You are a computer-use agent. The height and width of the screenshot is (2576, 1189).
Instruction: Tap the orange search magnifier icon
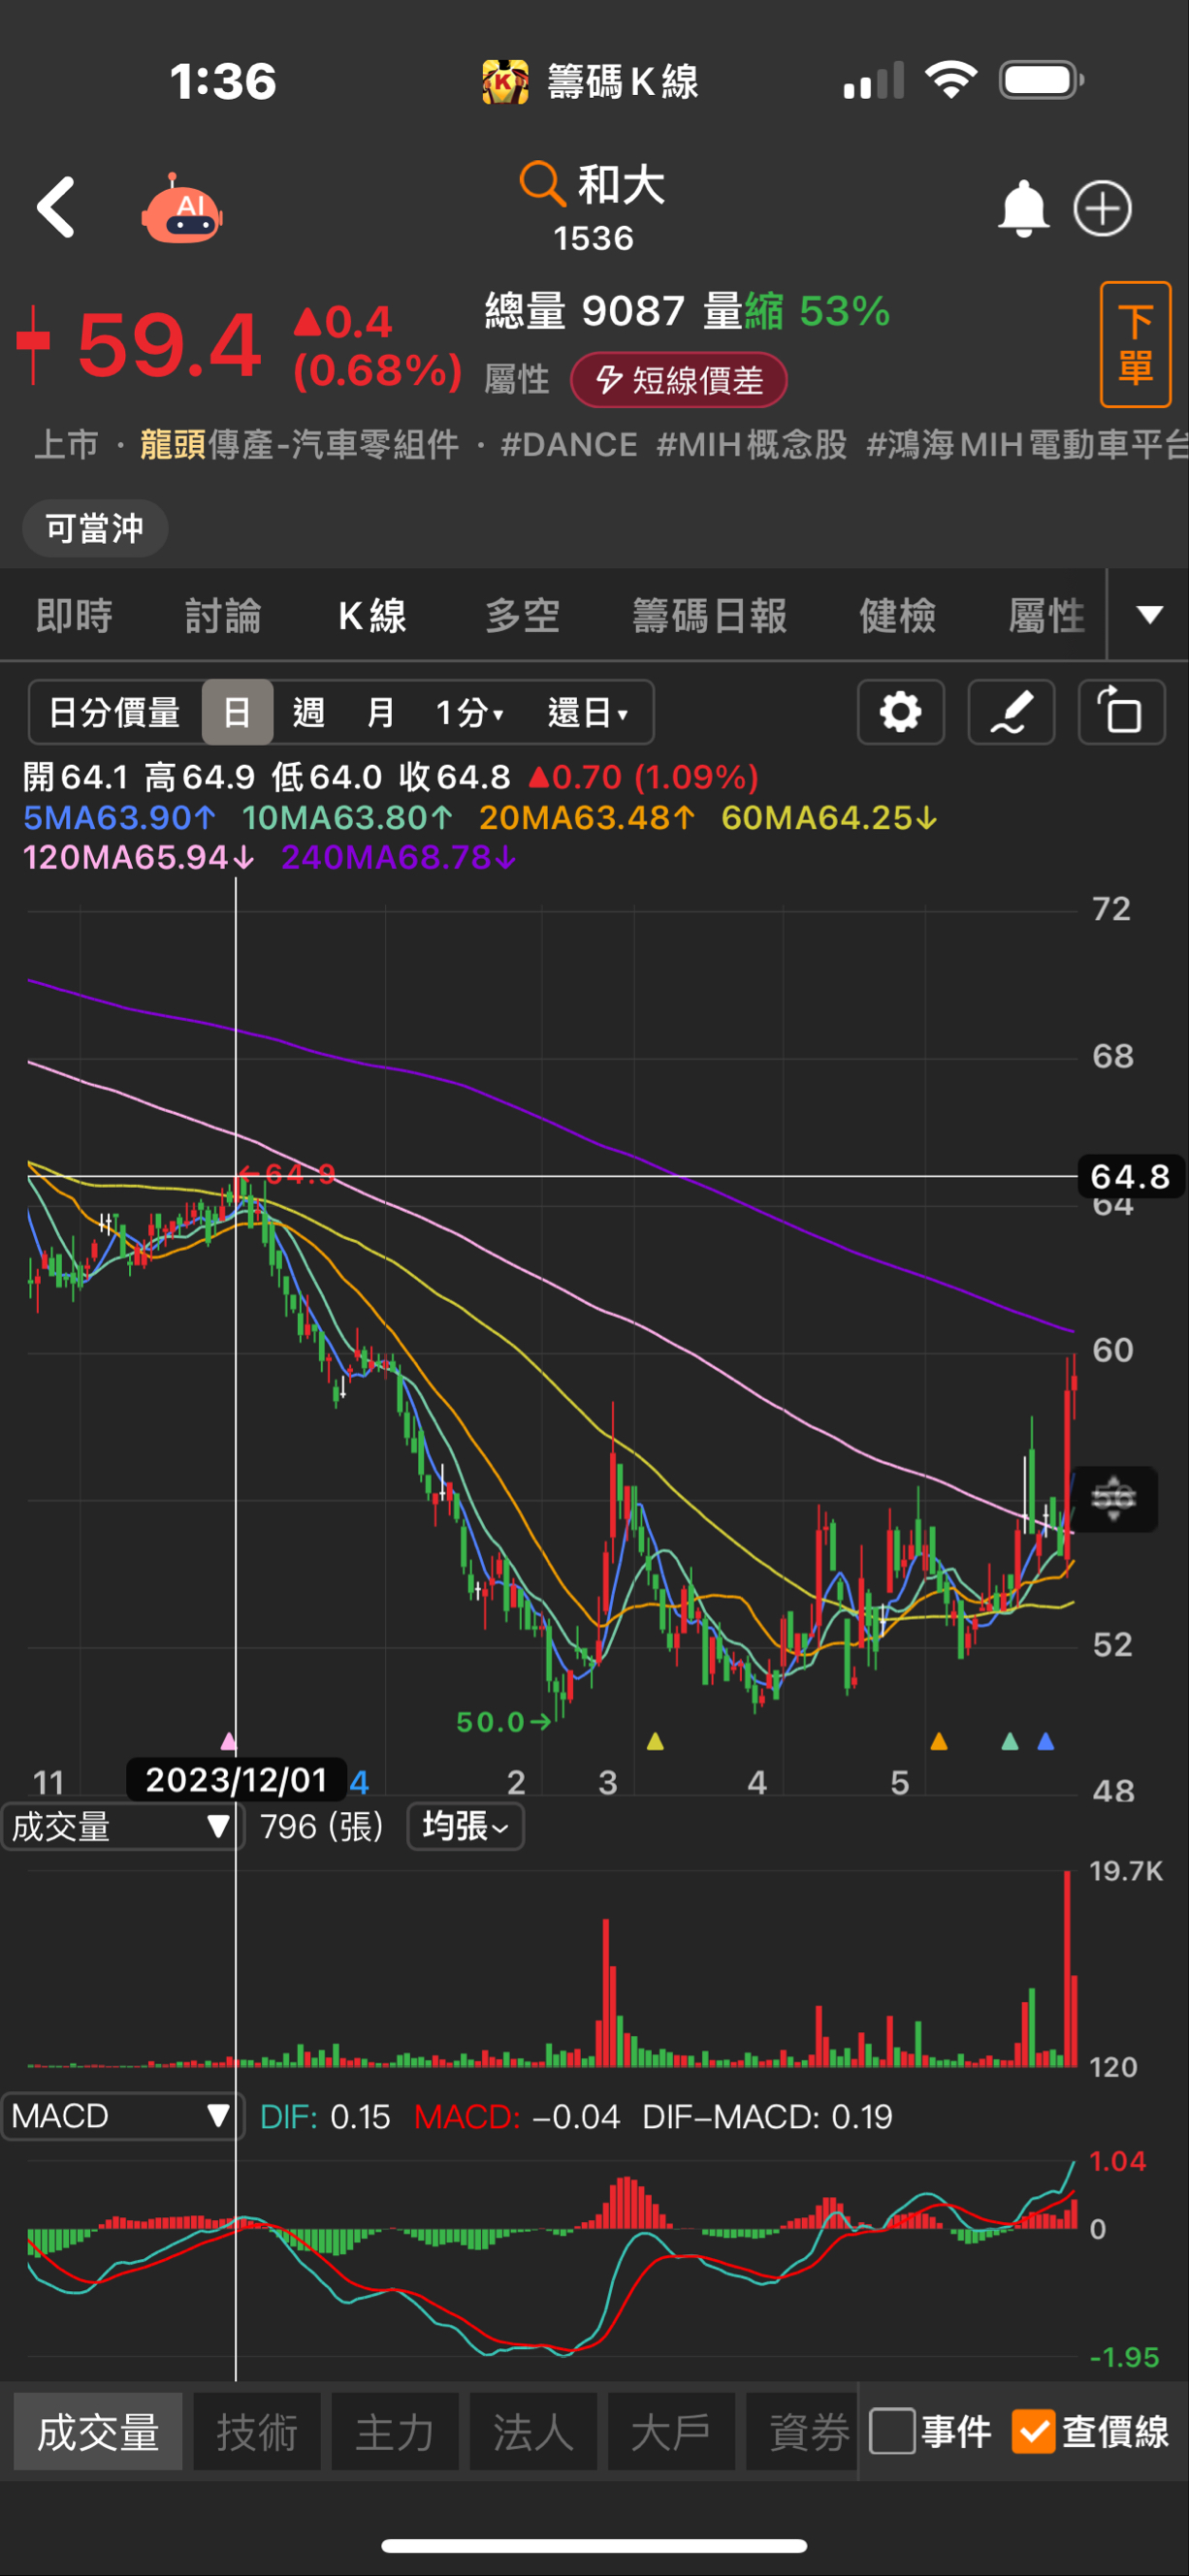[x=541, y=184]
